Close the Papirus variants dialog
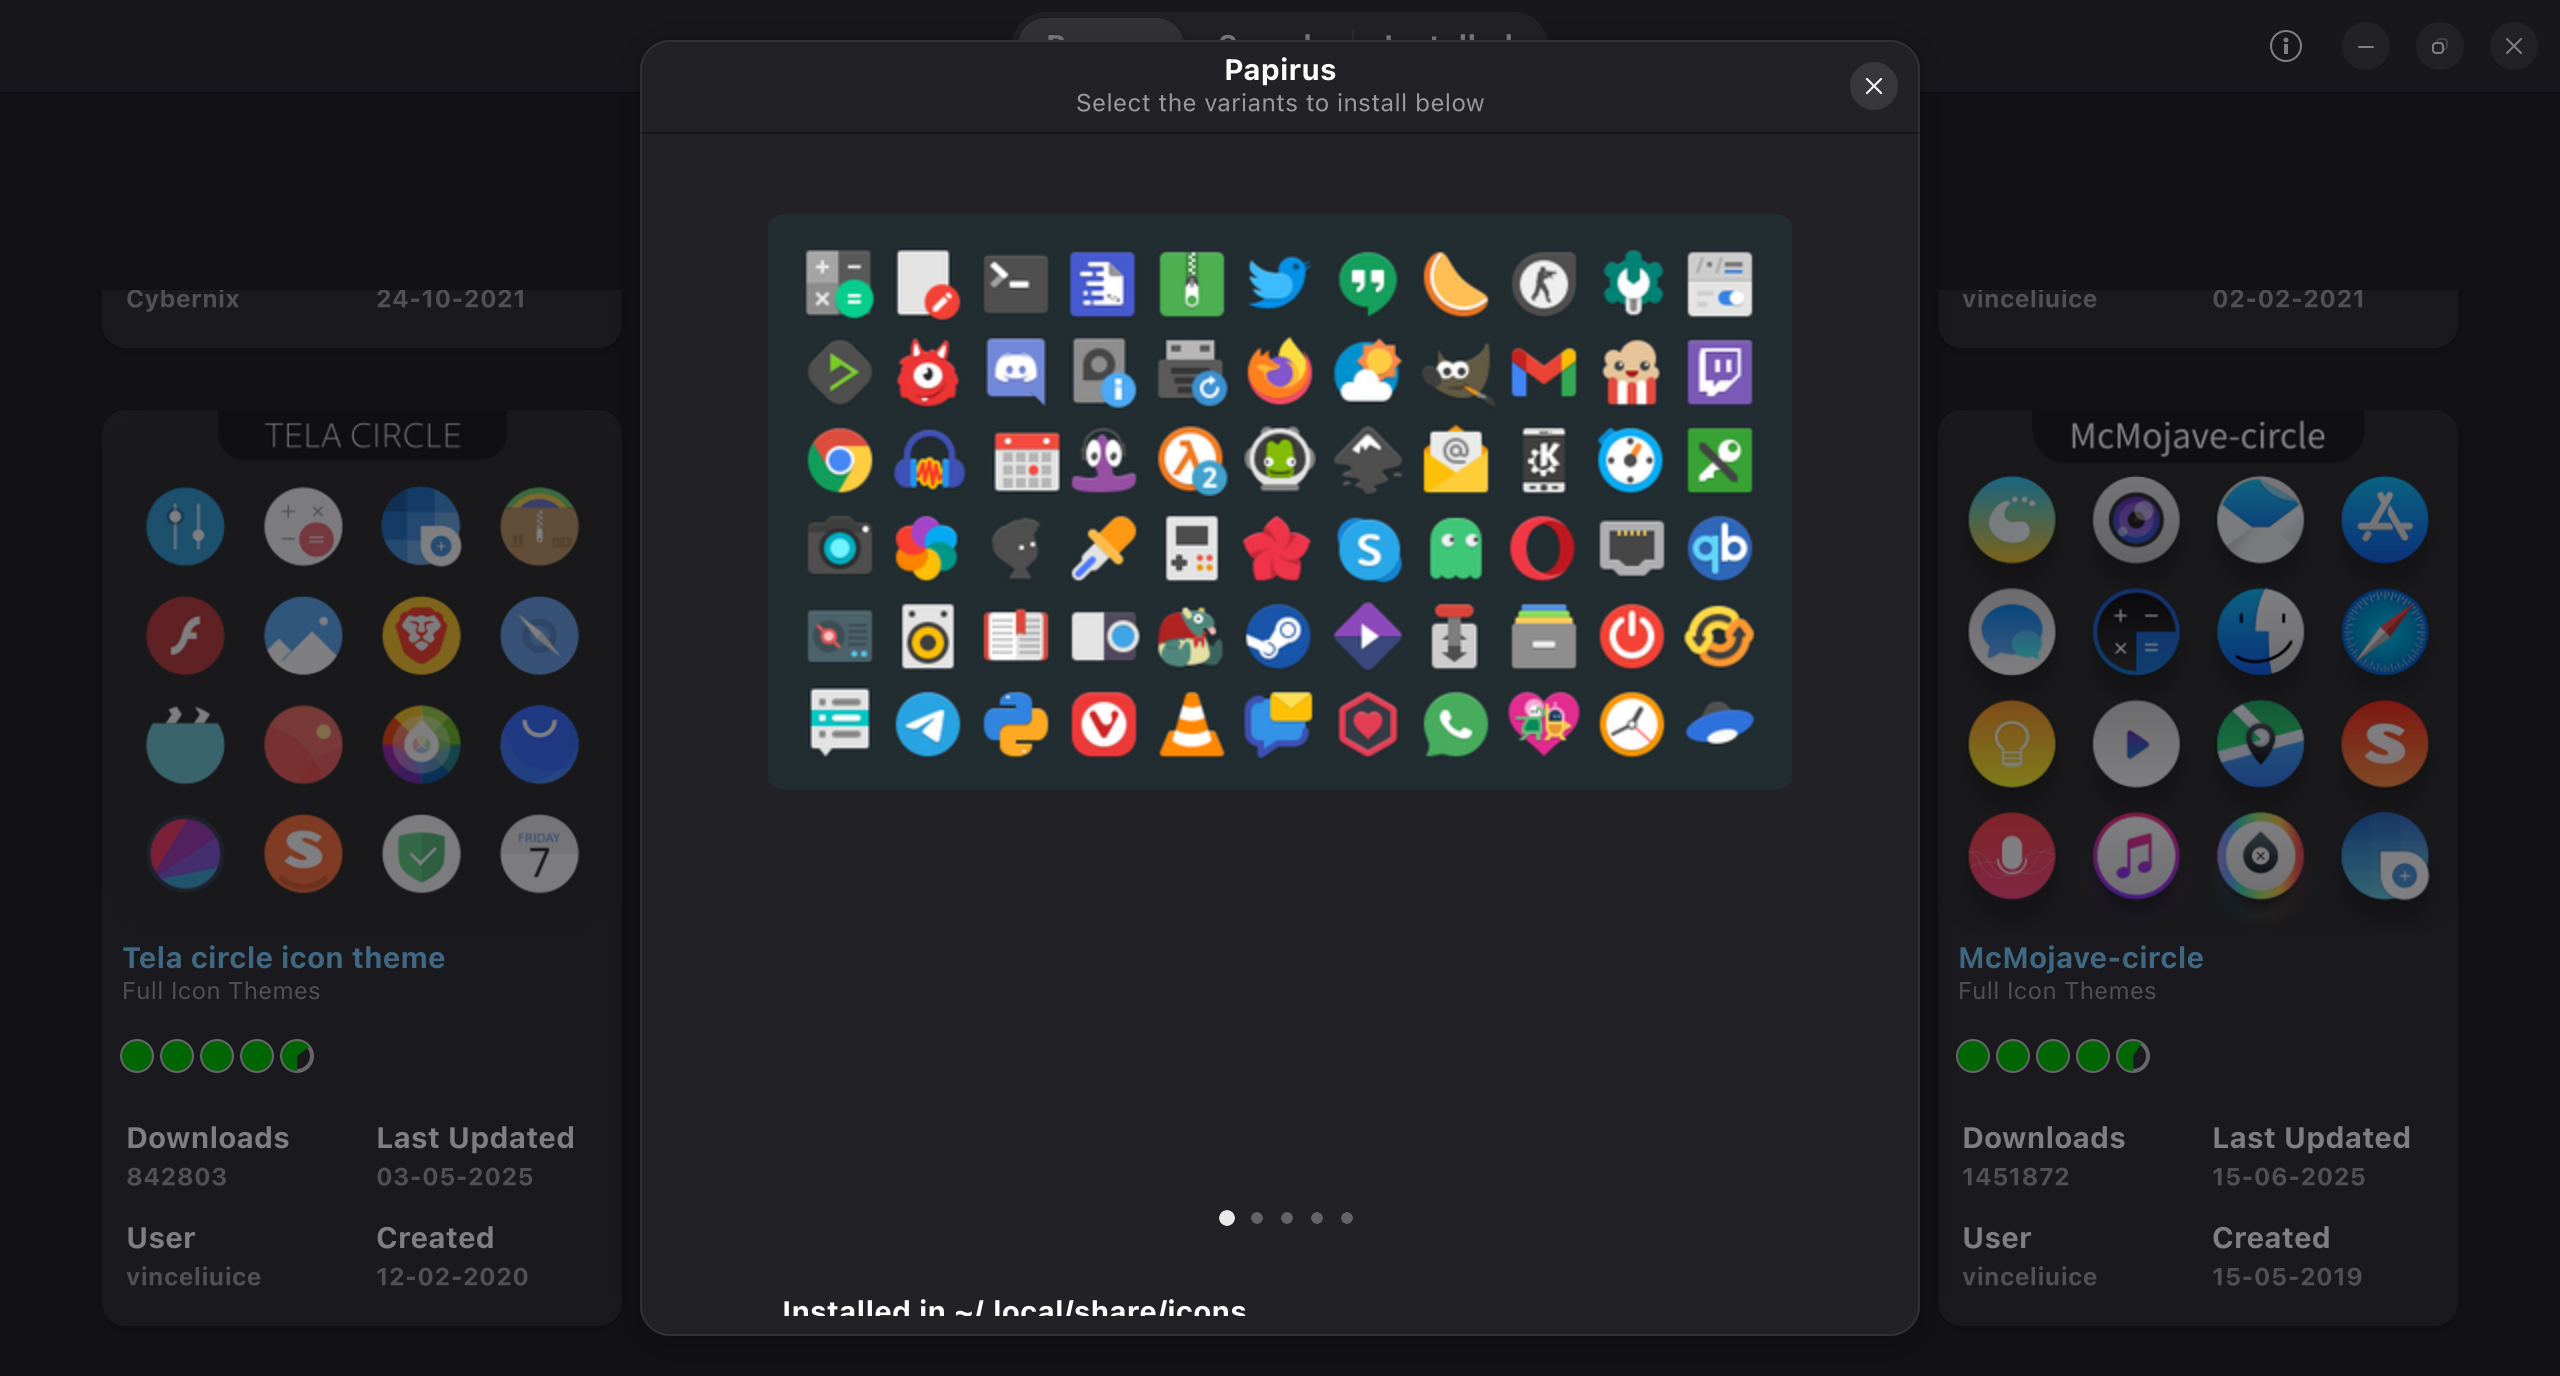 [x=1873, y=86]
